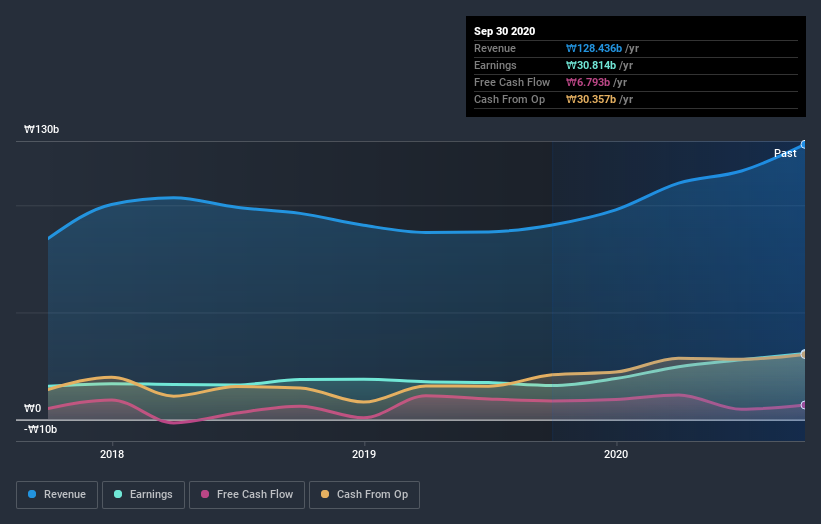Click the ₩30.357b cash from op value
The height and width of the screenshot is (524, 821).
pyautogui.click(x=591, y=99)
